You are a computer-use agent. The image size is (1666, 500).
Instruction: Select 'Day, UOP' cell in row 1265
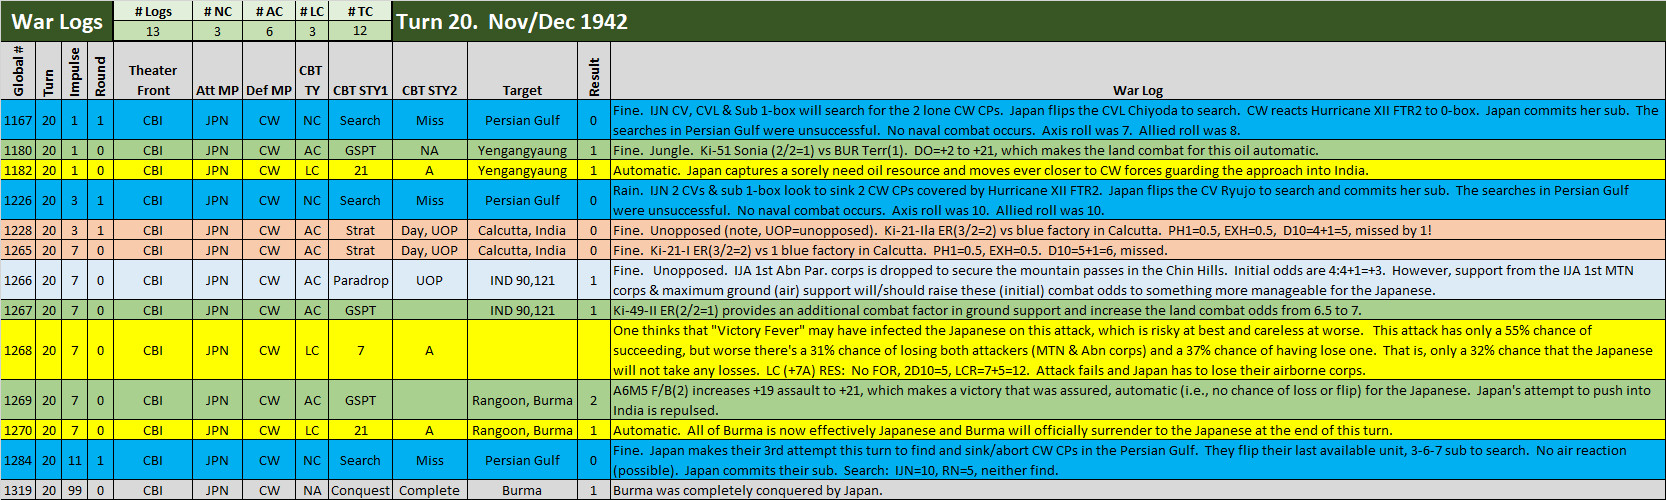pyautogui.click(x=429, y=250)
